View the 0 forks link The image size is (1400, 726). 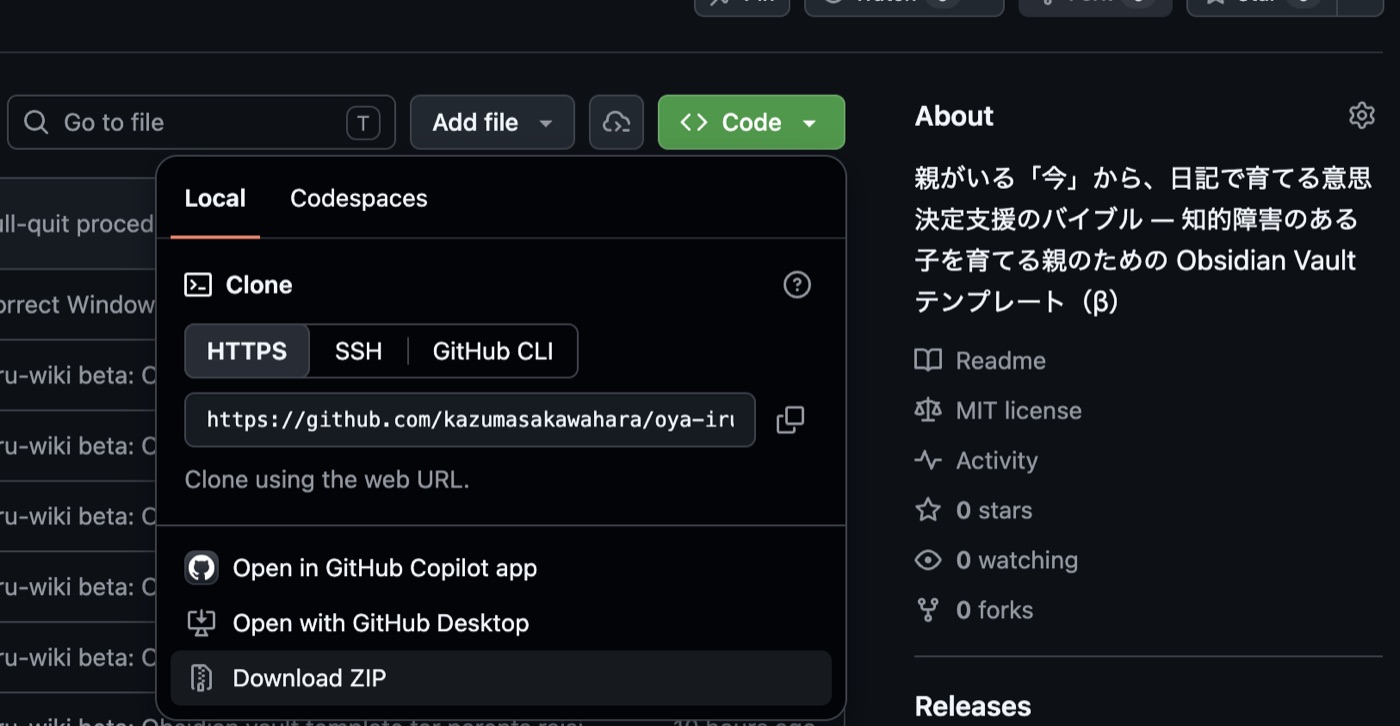(x=994, y=610)
